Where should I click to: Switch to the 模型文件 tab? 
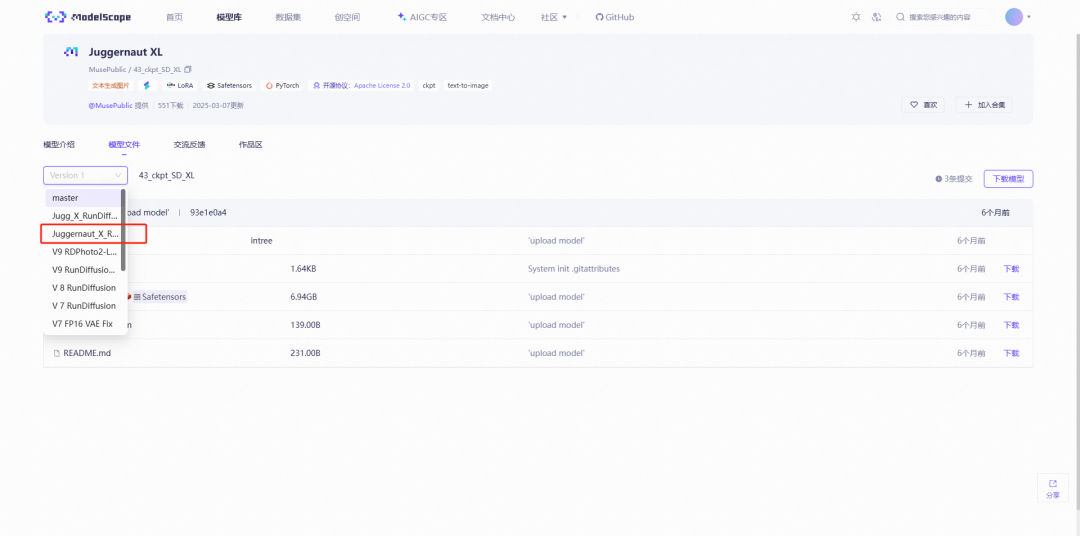pyautogui.click(x=124, y=145)
